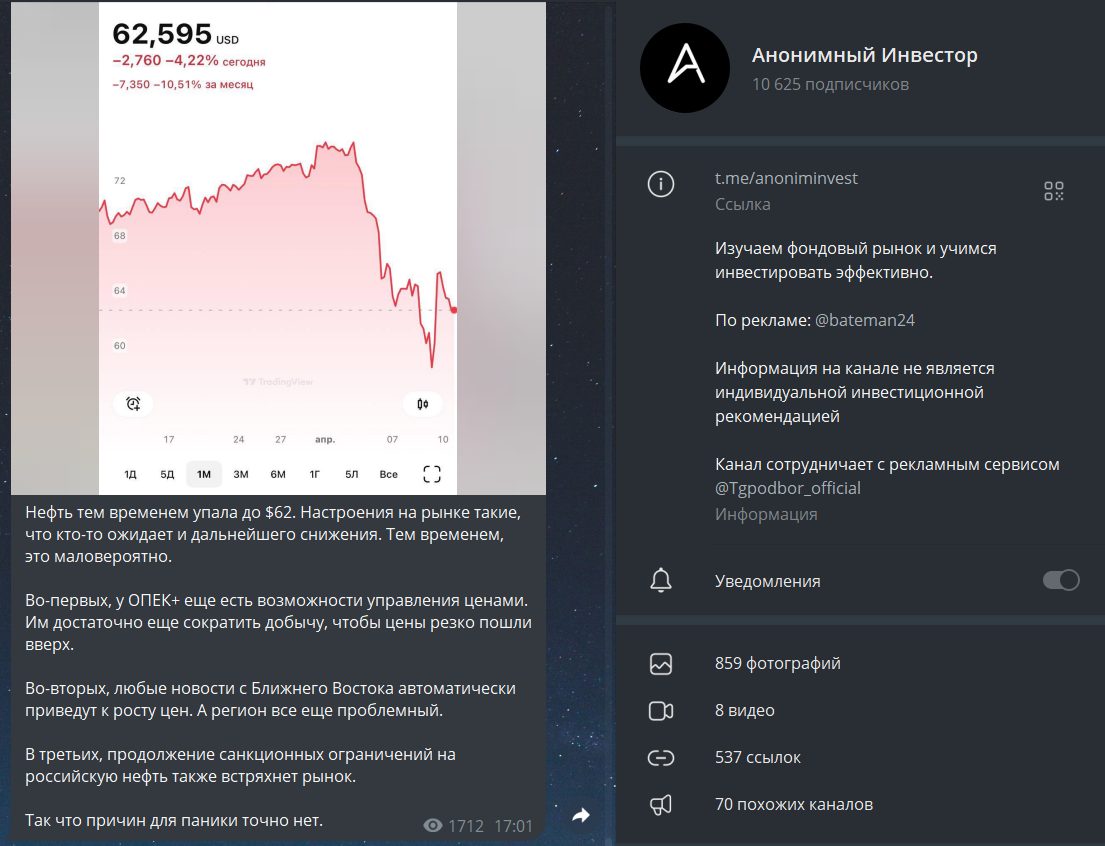Open the 537 shared links icon
The width and height of the screenshot is (1105, 846).
pos(660,758)
